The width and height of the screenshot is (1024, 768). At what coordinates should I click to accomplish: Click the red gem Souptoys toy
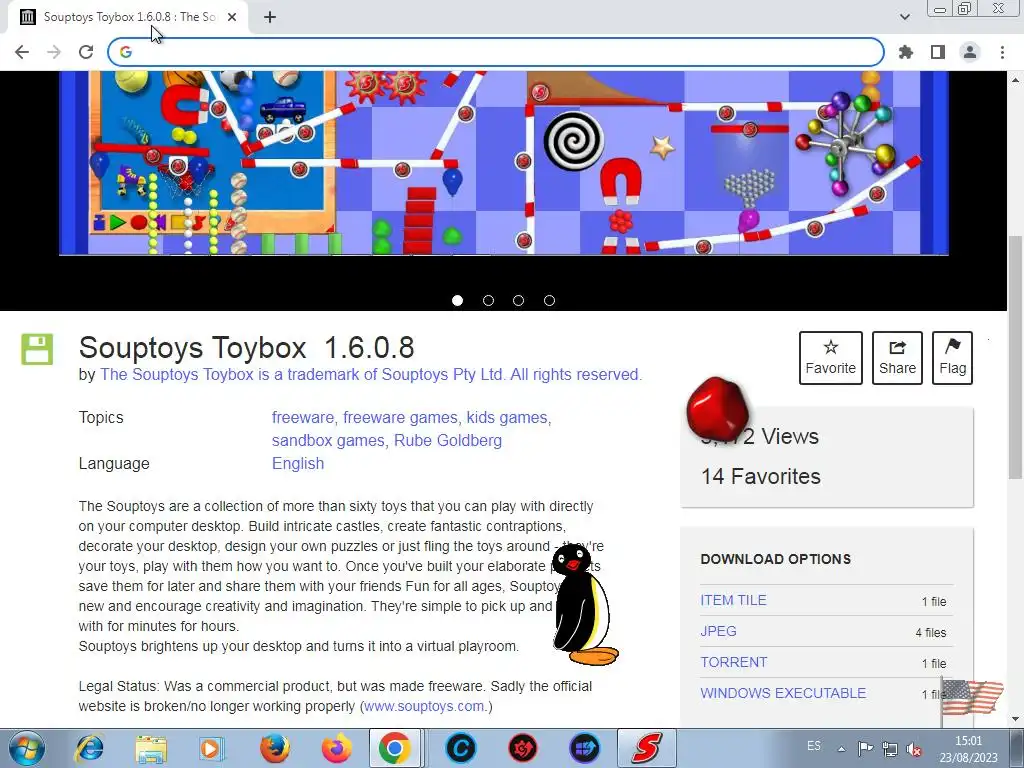pos(717,409)
